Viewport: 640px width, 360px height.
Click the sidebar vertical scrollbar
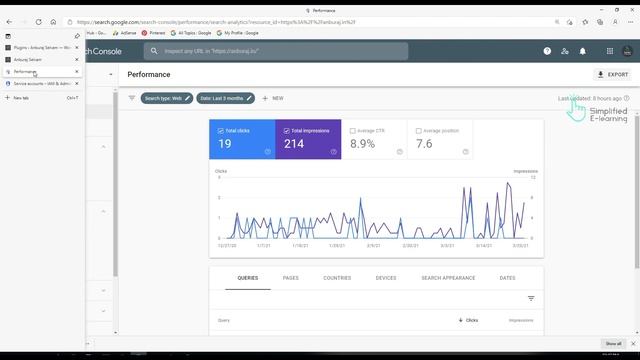(116, 184)
